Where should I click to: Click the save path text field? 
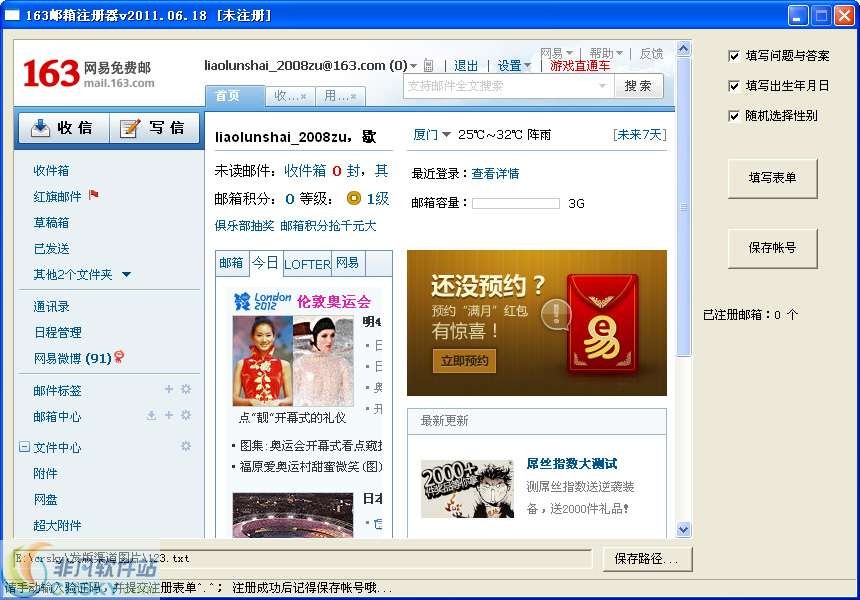303,558
